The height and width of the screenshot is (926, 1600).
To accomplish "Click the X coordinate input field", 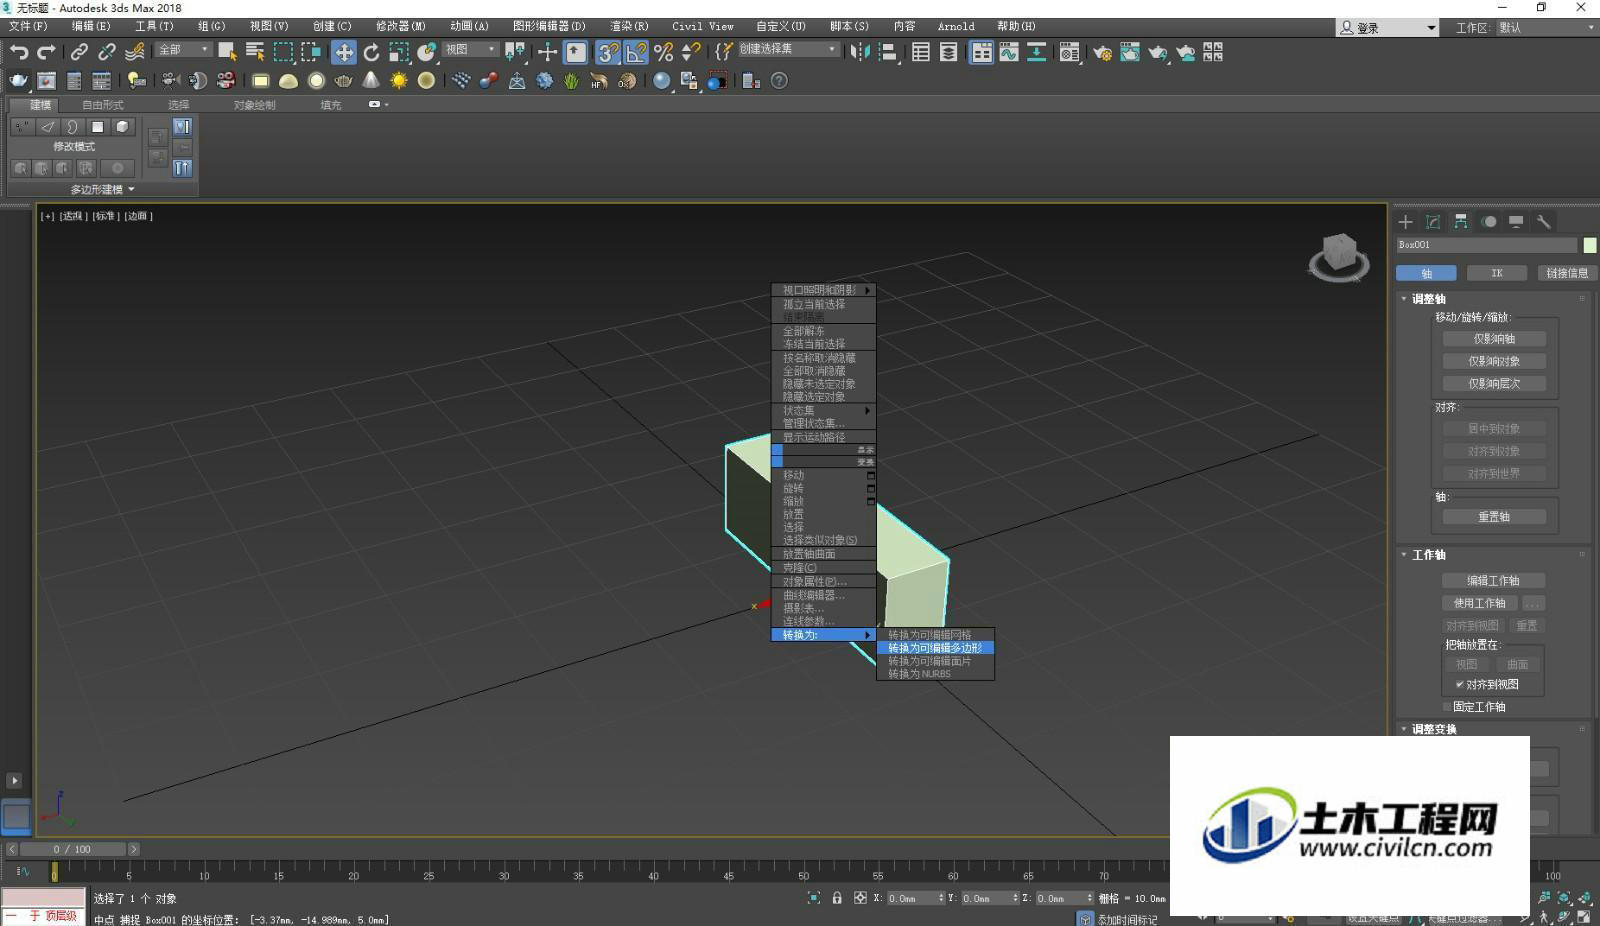I will coord(912,898).
